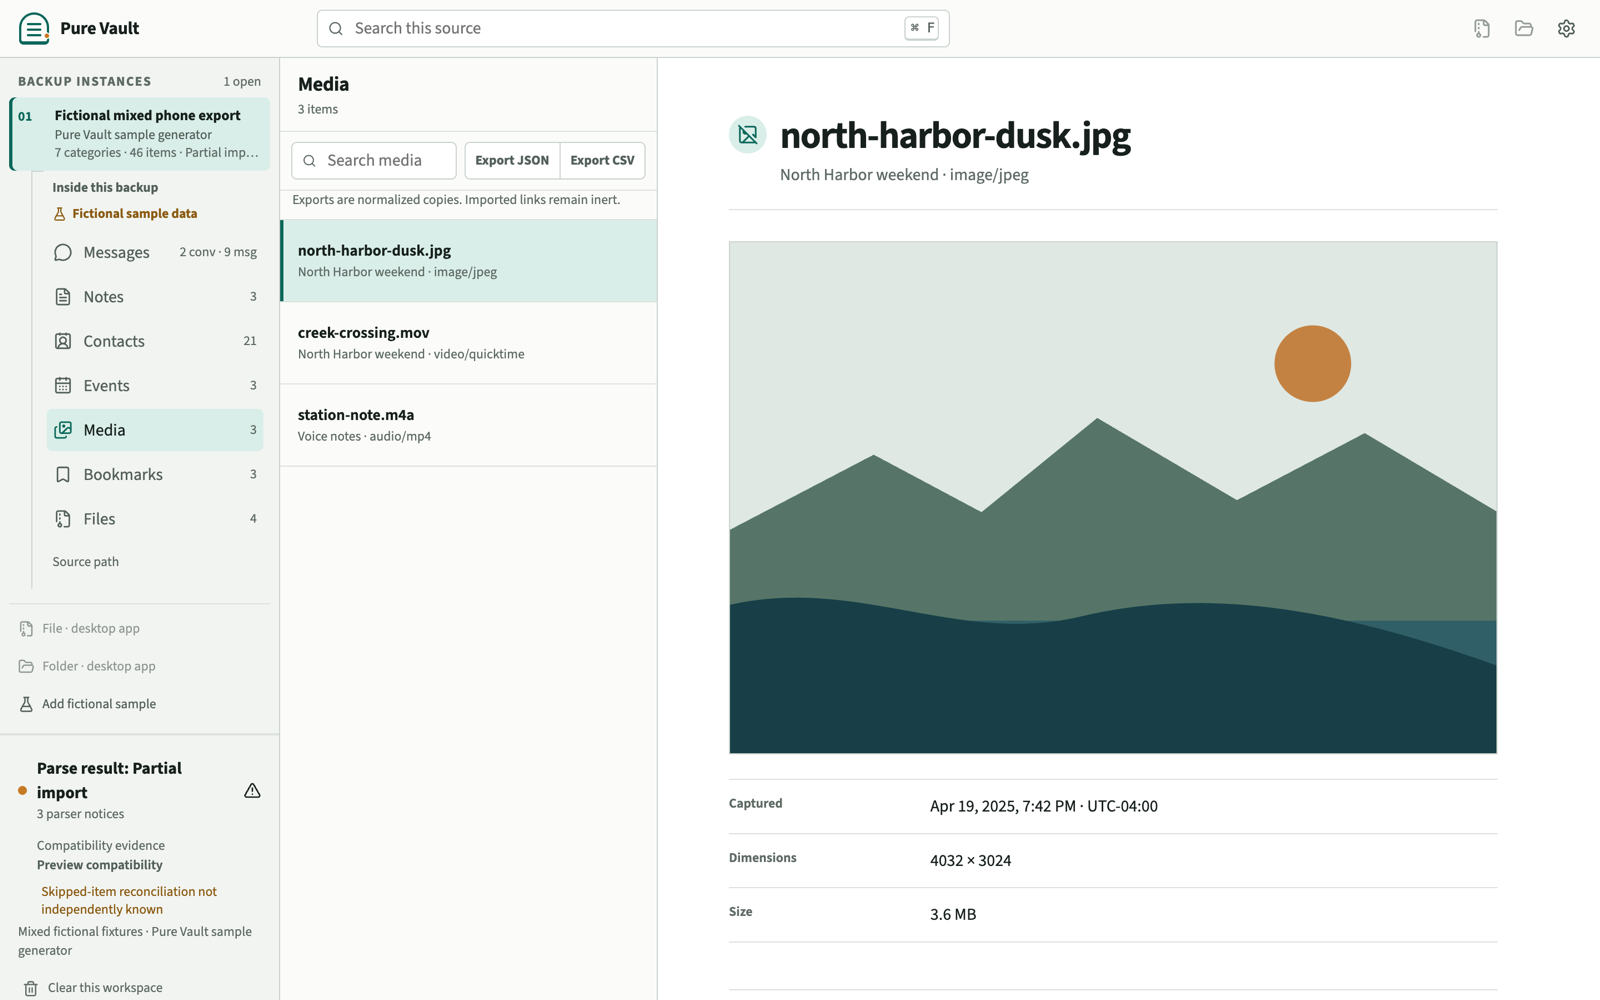Viewport: 1600px width, 1000px height.
Task: Open the Contacts category
Action: (155, 341)
